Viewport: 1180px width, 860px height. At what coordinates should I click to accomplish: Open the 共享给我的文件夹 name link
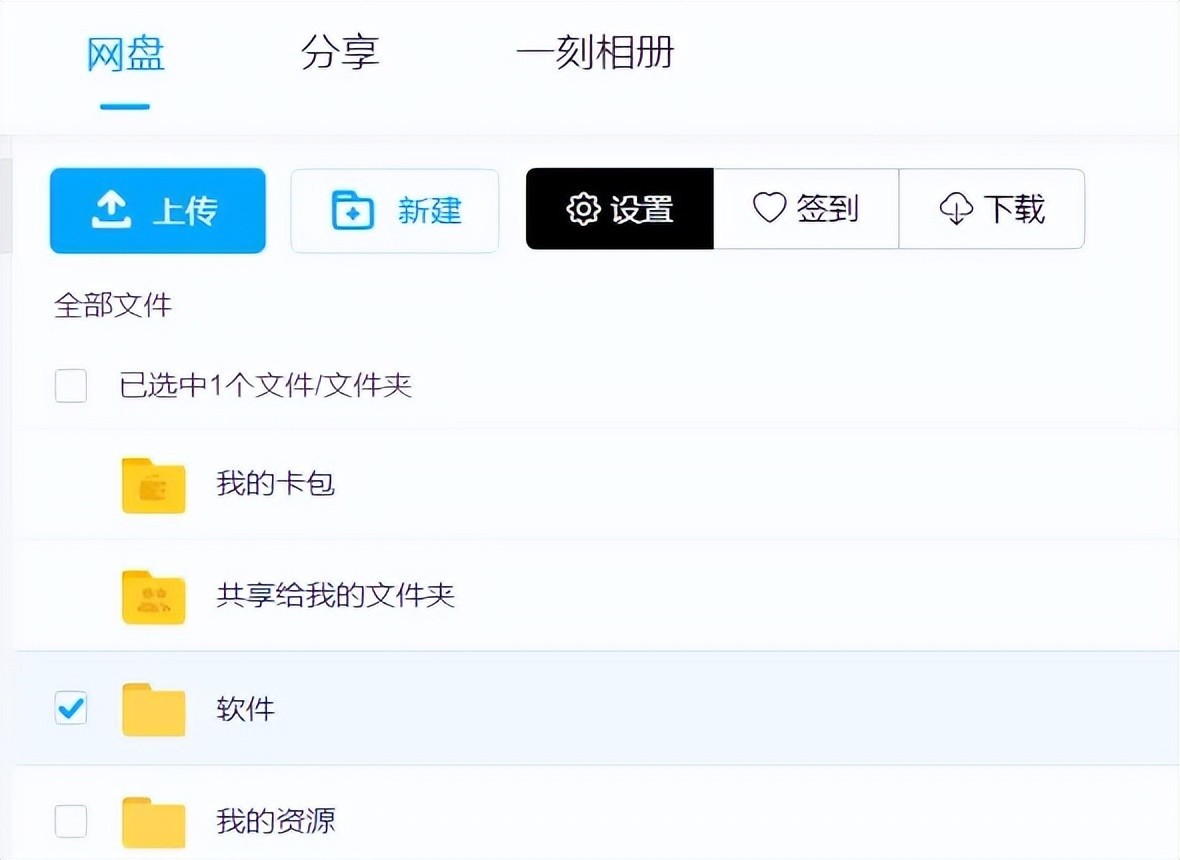(335, 596)
